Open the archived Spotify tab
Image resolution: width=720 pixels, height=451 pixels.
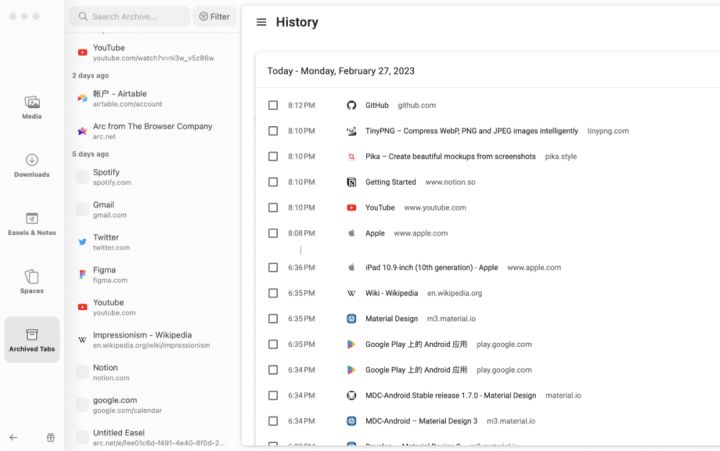tap(153, 177)
